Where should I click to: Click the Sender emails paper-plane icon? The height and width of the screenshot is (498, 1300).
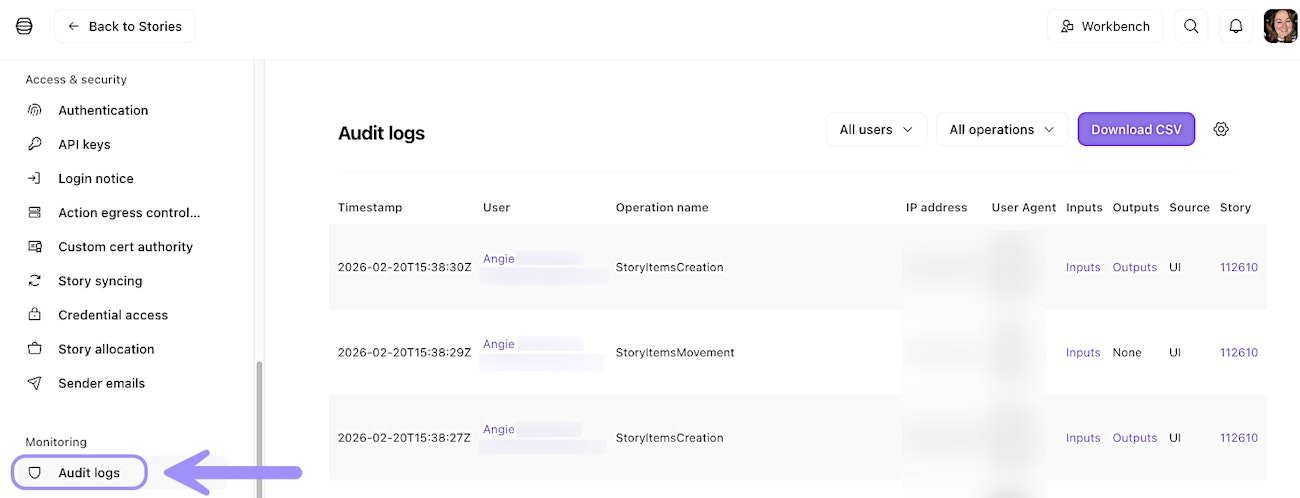pyautogui.click(x=35, y=383)
